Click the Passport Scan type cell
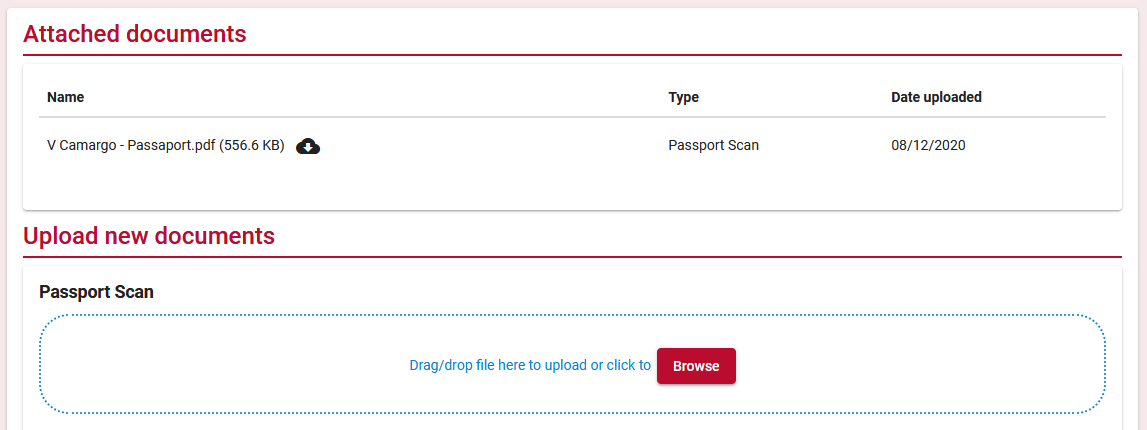Screen dimensions: 1147x430 click(x=713, y=146)
